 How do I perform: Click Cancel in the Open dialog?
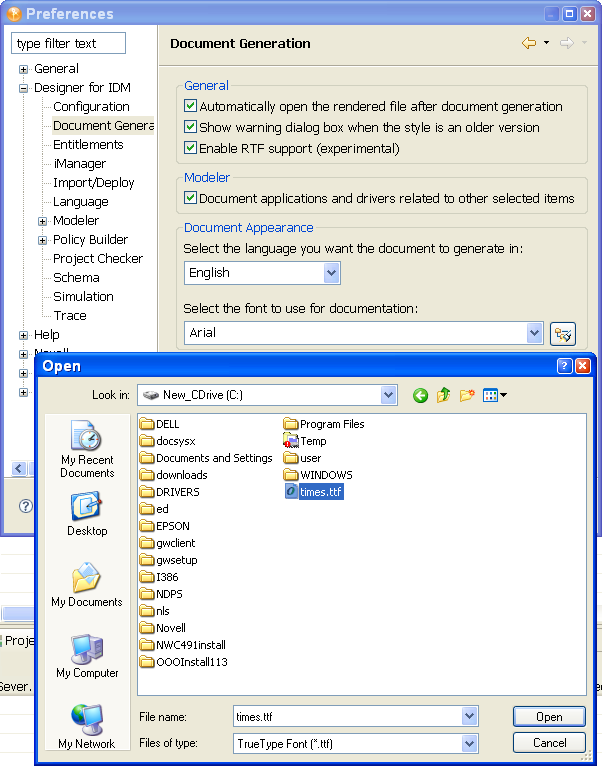pyautogui.click(x=549, y=743)
